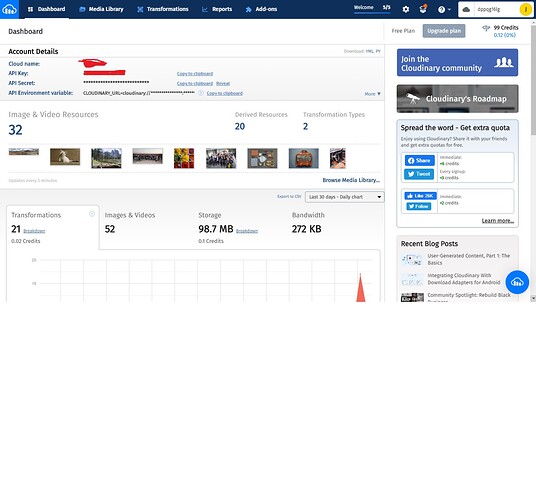
Task: Click the Transformations info icon
Action: [x=92, y=214]
